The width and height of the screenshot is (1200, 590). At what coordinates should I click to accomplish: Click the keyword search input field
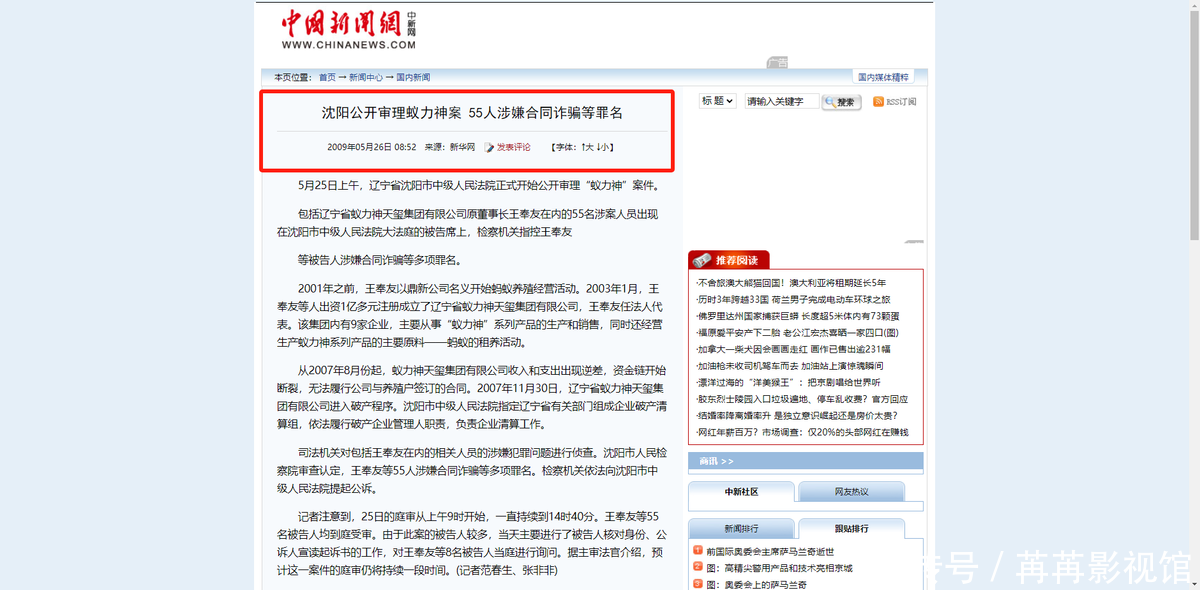coord(781,101)
